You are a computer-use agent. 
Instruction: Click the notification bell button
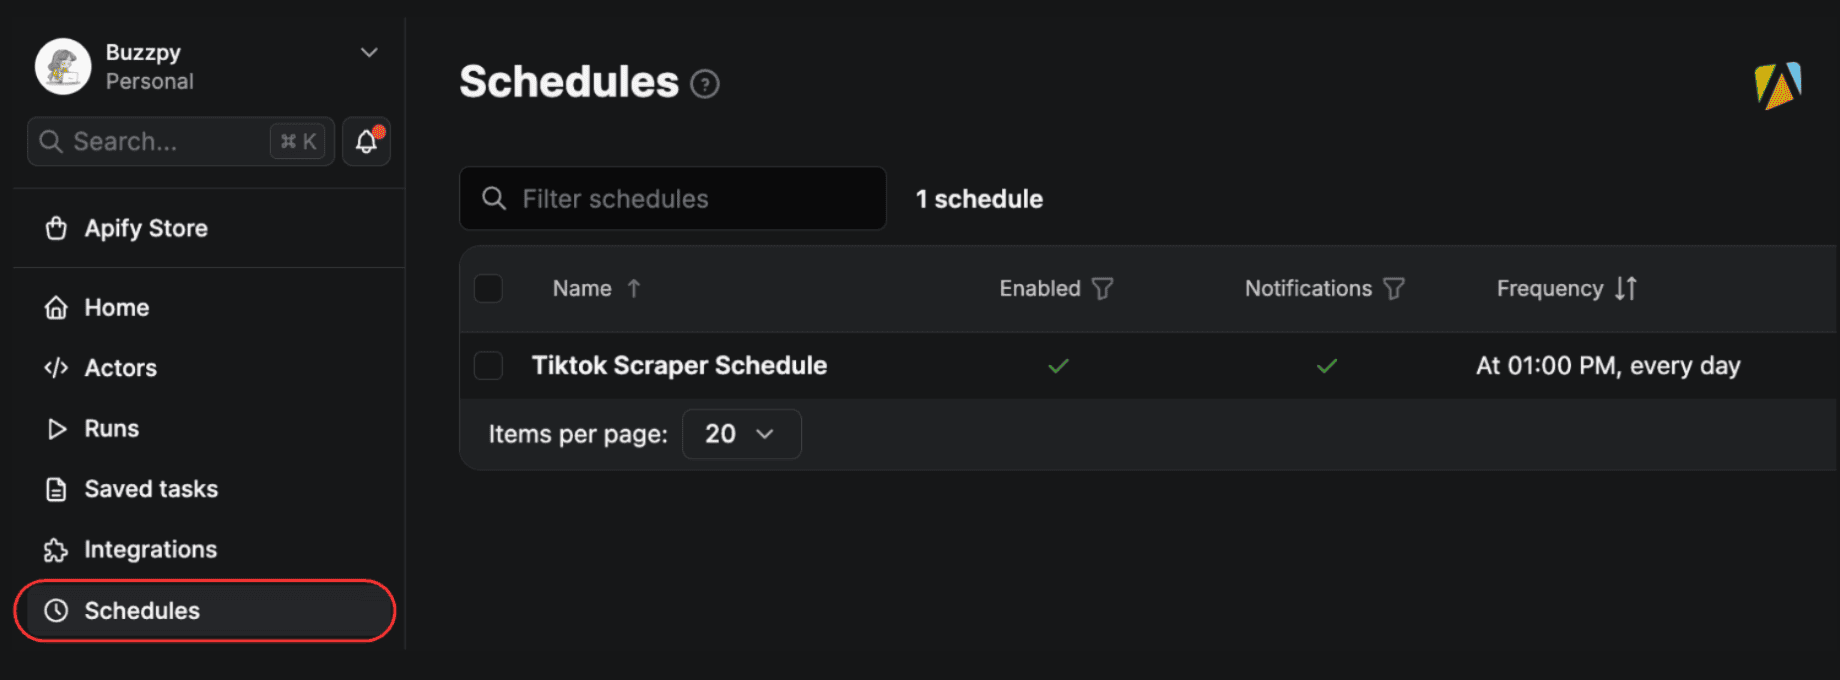(x=366, y=141)
